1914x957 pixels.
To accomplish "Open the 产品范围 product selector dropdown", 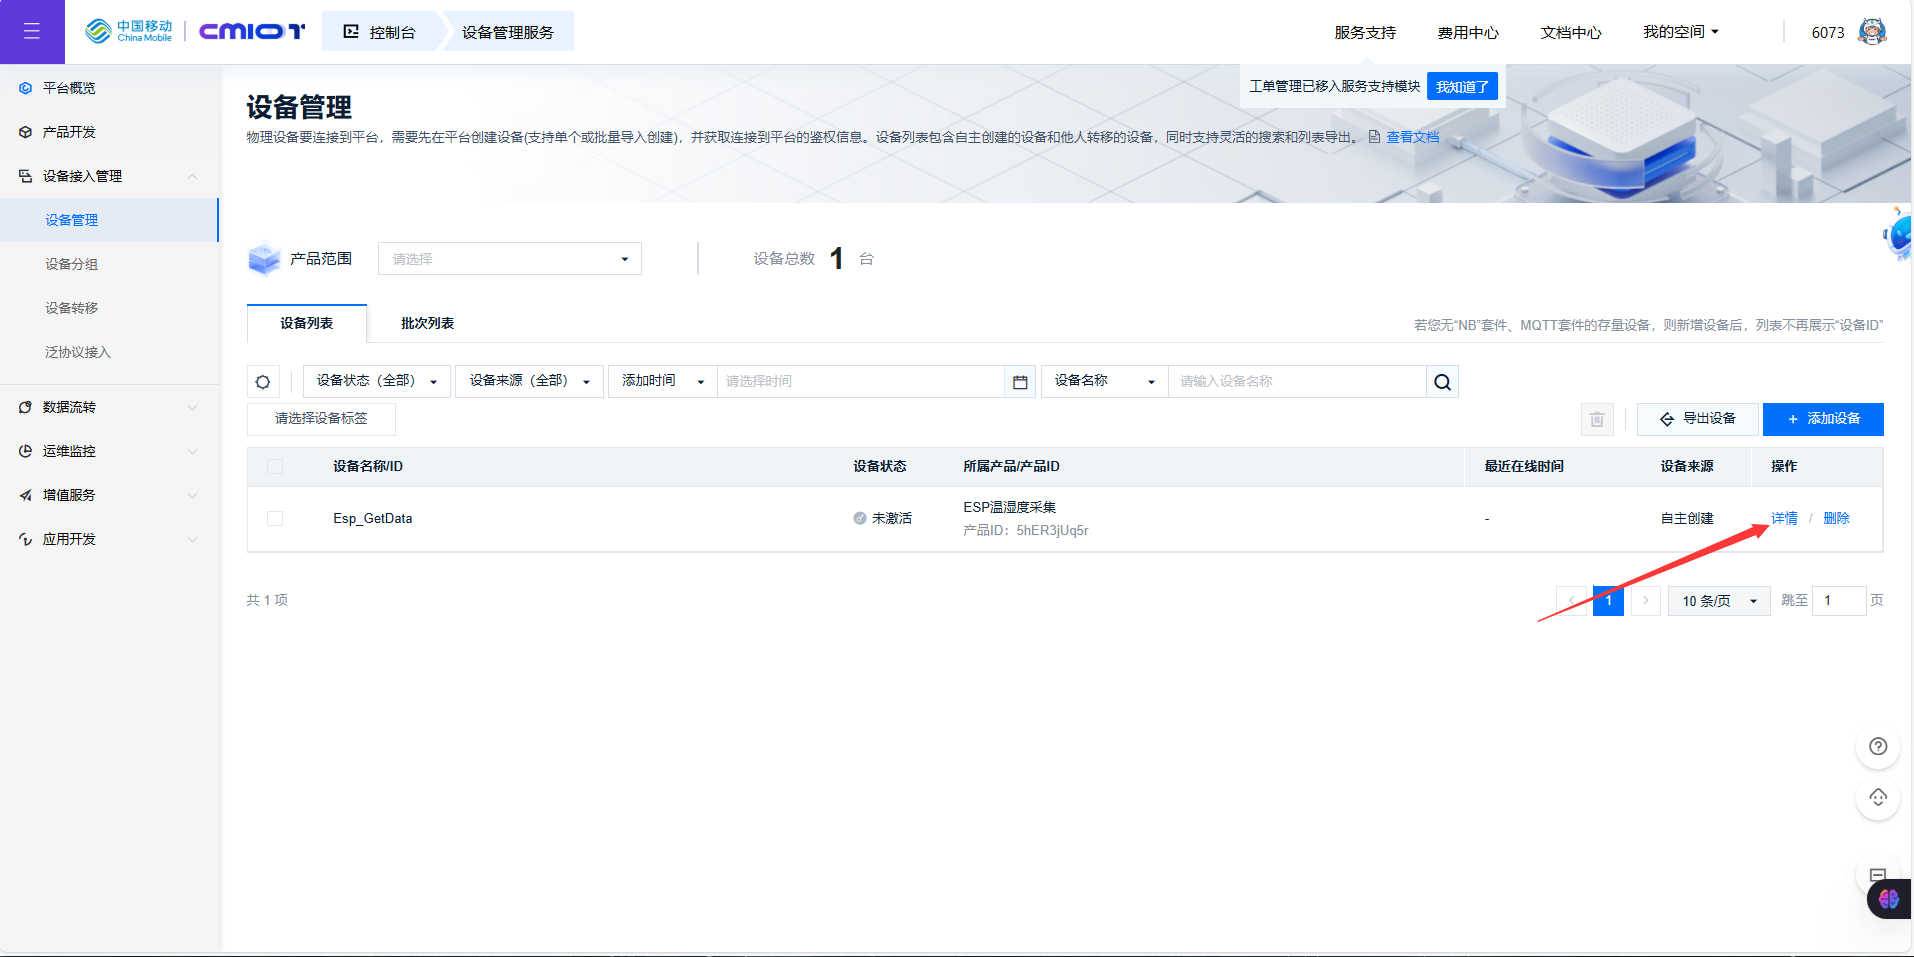I will point(508,258).
